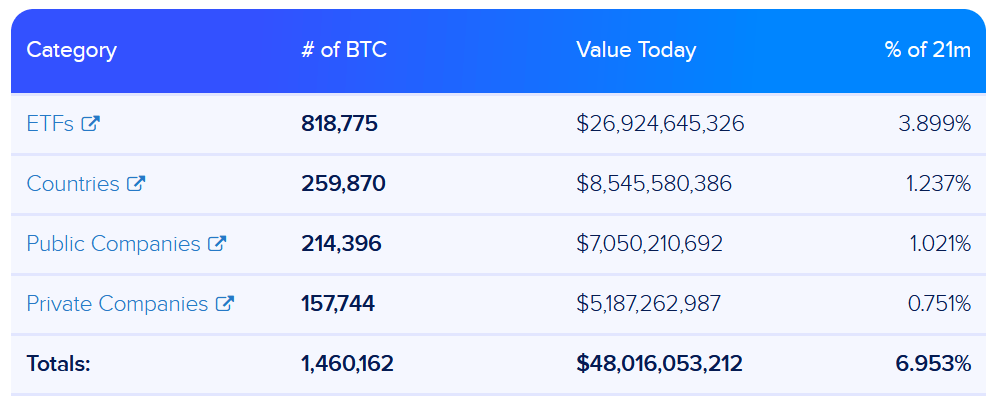
Task: Open the external link icon next to Private Companies
Action: [225, 303]
